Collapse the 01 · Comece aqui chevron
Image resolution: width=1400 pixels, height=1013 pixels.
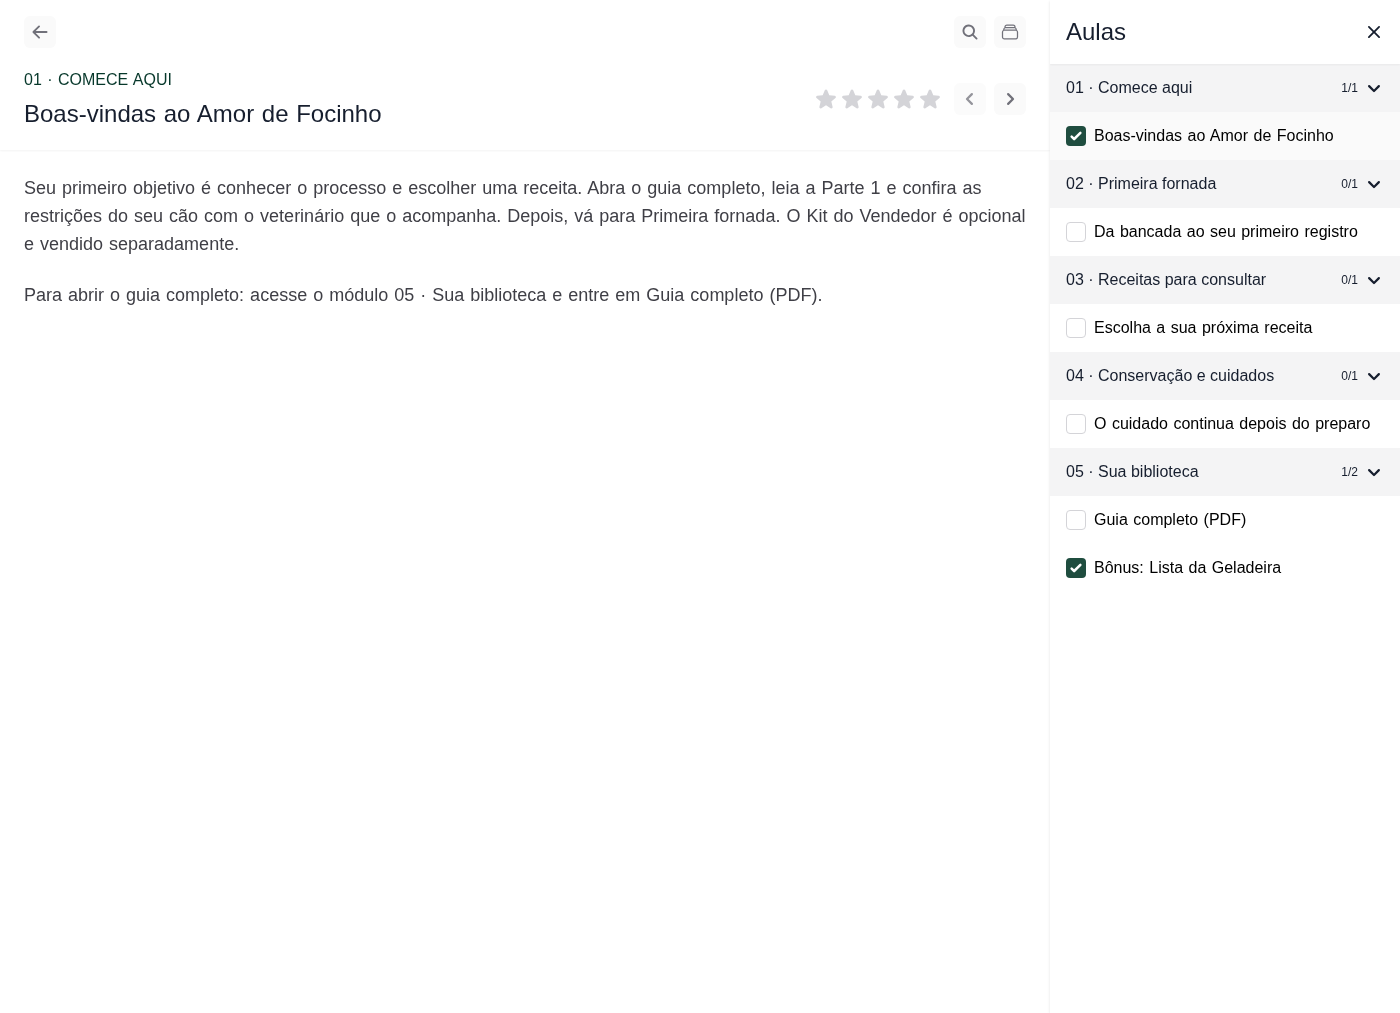pyautogui.click(x=1374, y=88)
